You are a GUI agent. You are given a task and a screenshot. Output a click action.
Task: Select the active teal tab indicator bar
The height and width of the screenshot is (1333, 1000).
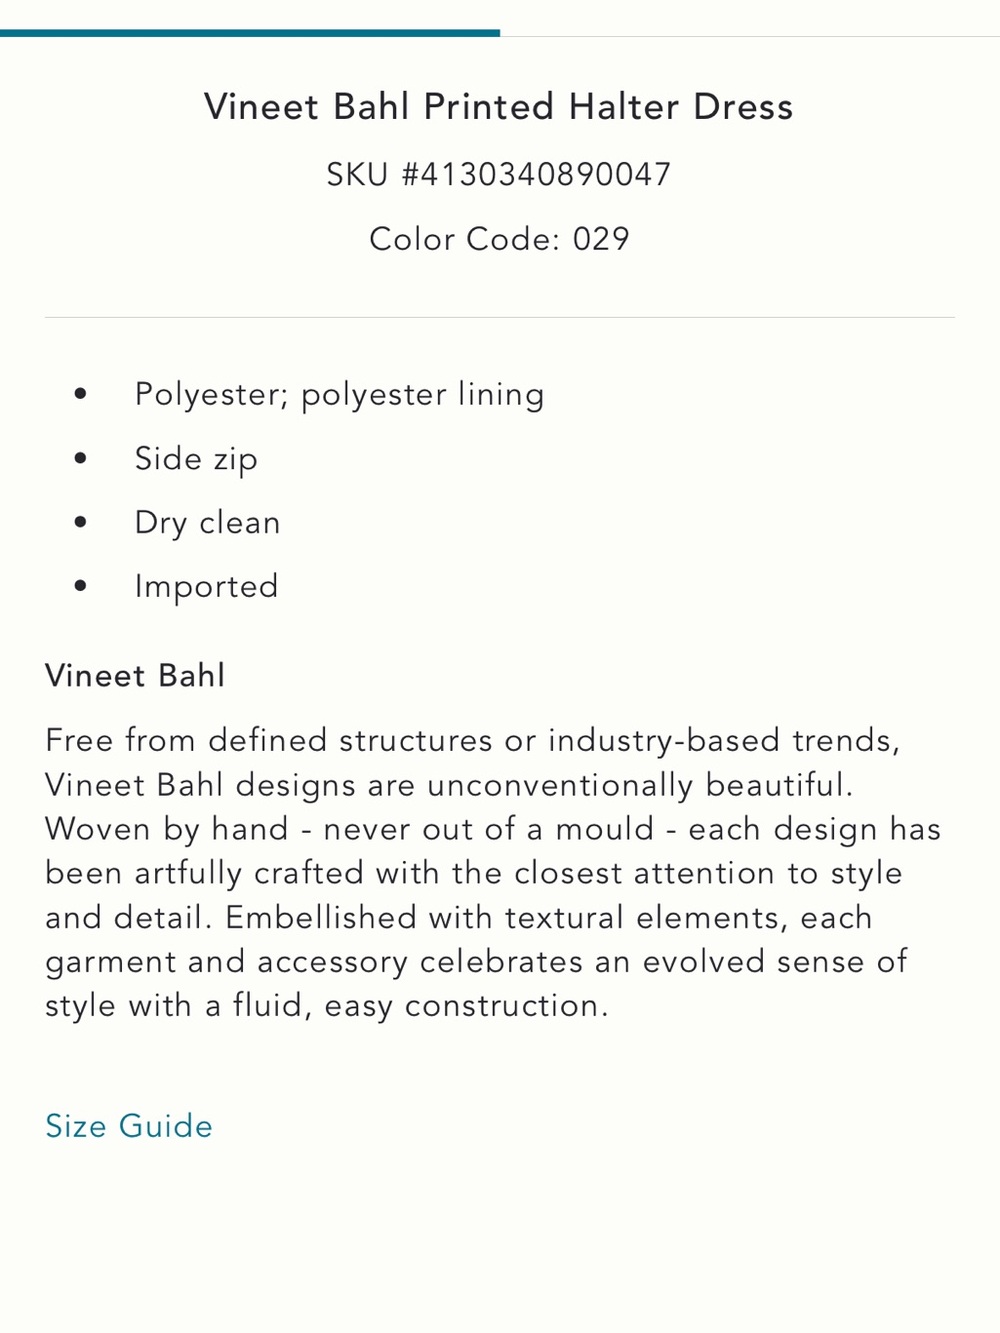[250, 33]
